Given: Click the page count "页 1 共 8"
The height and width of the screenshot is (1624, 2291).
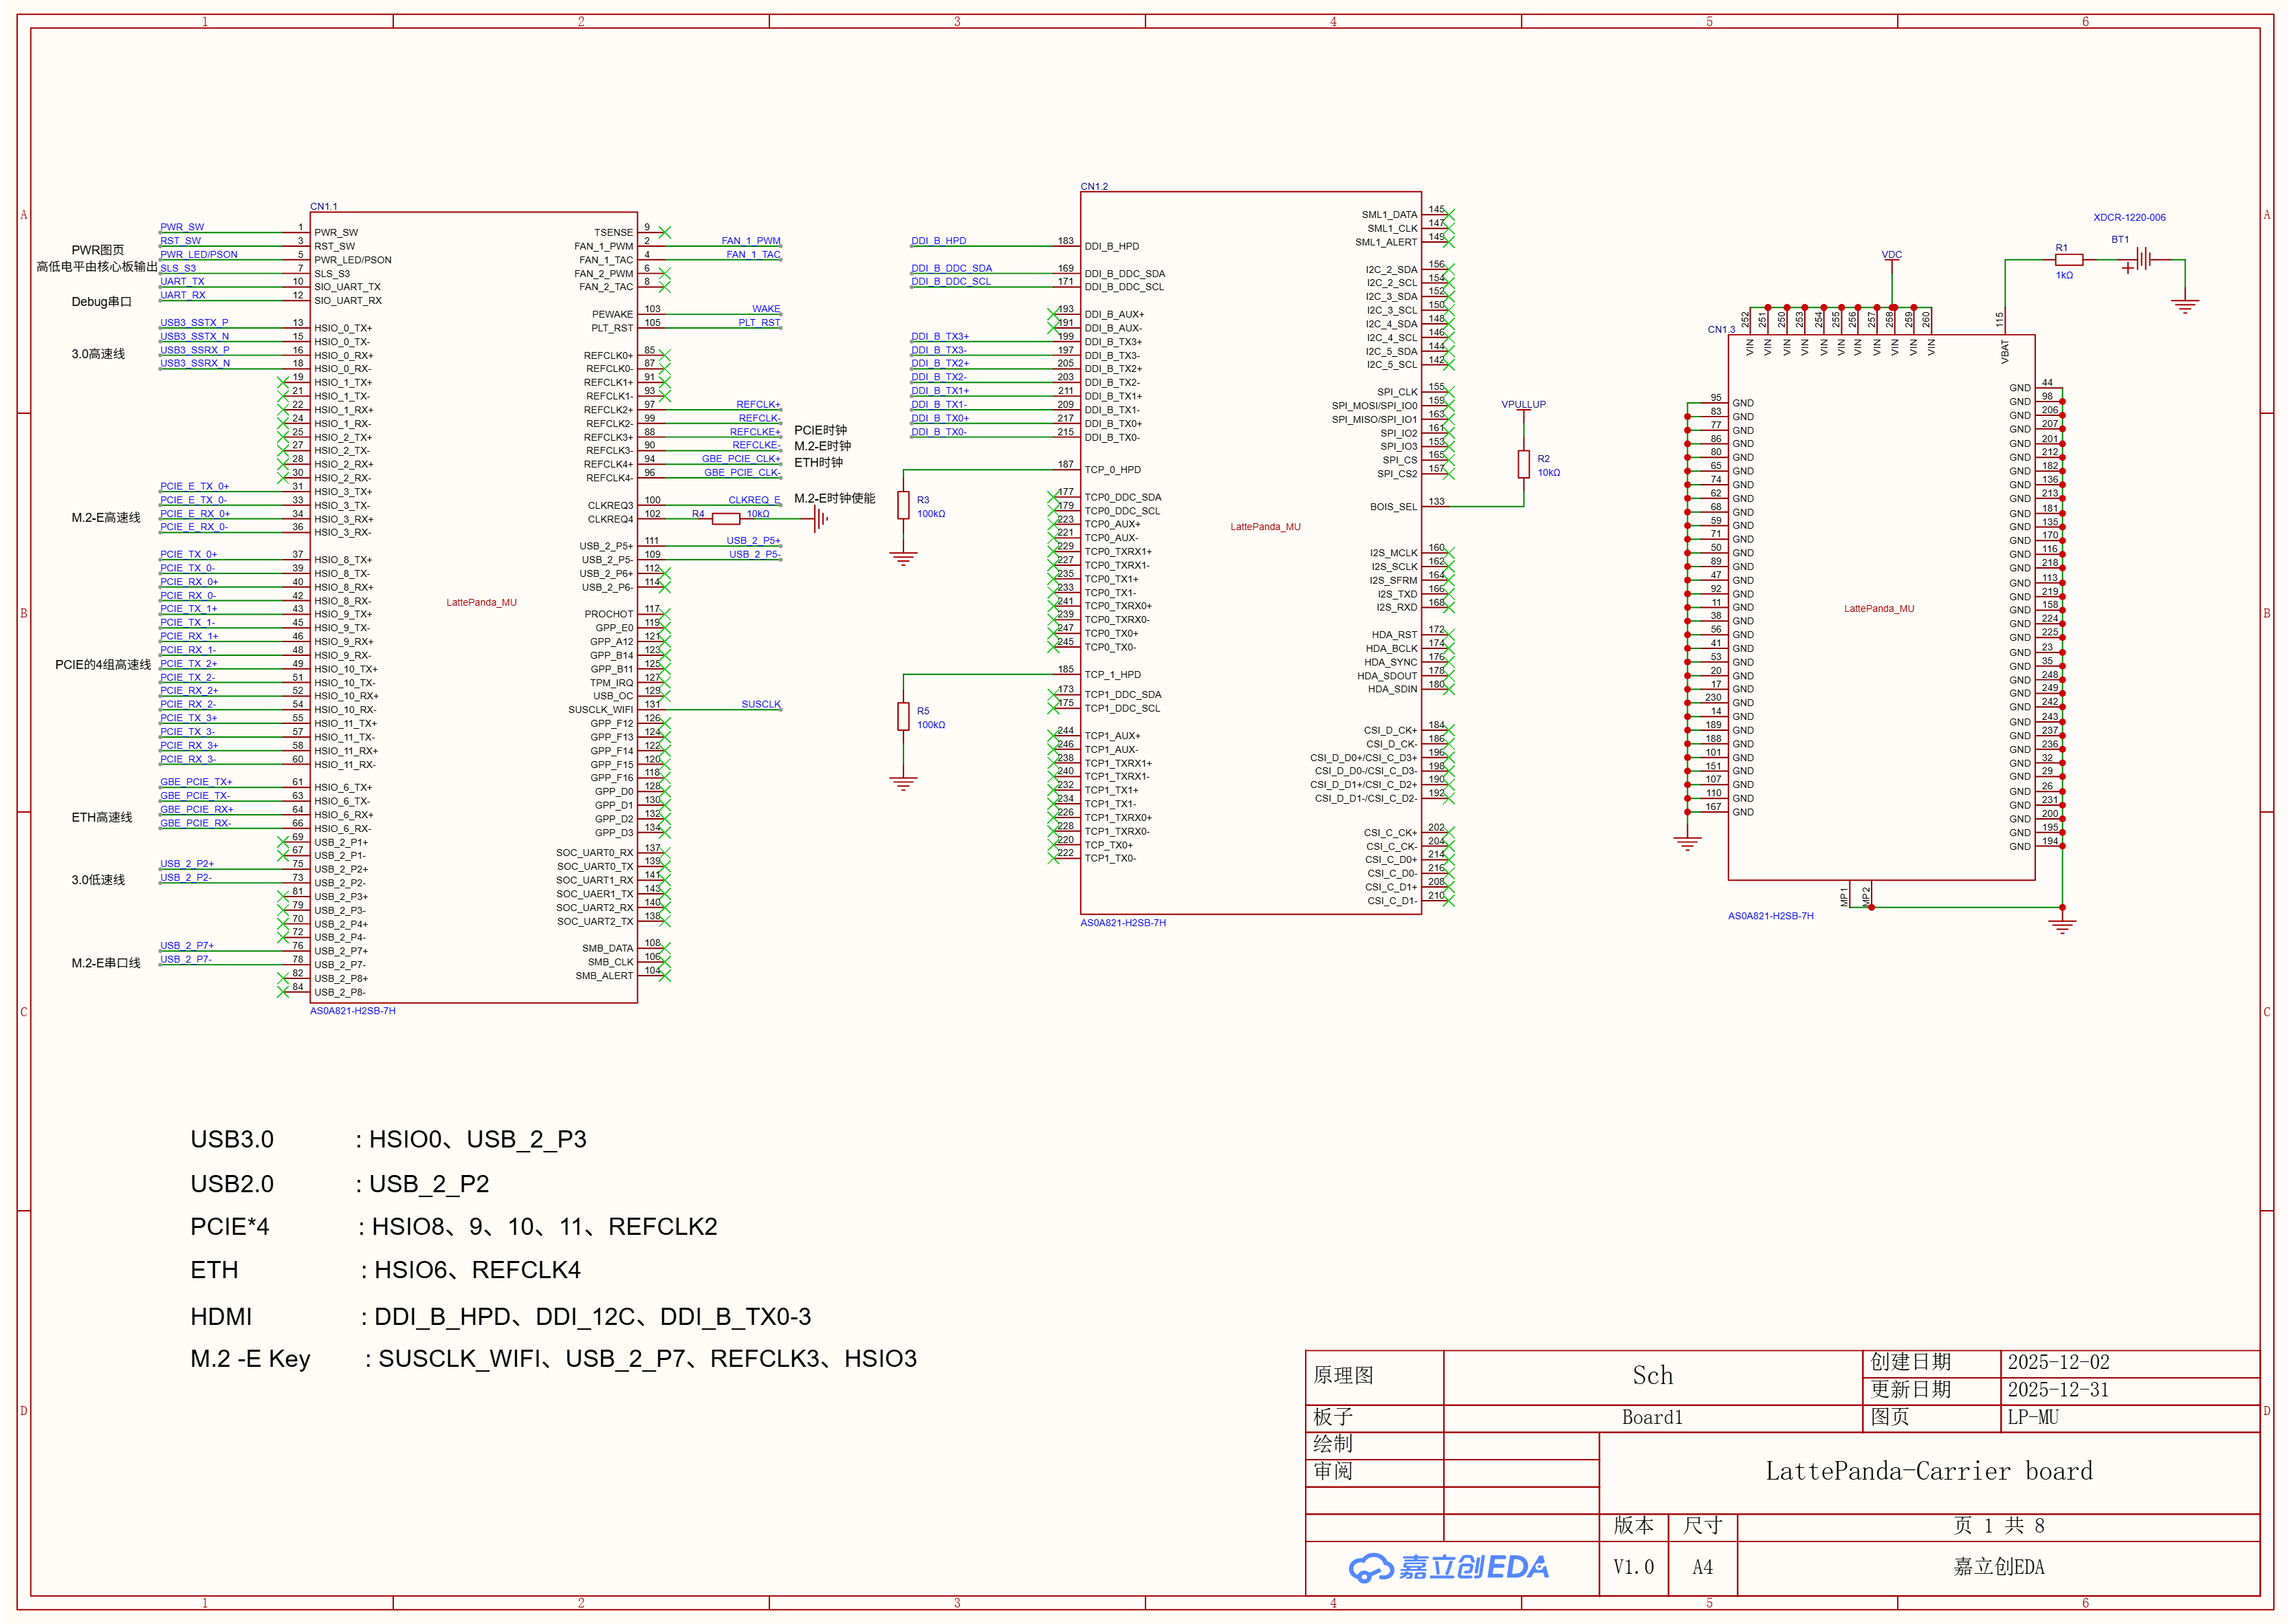Looking at the screenshot, I should point(1999,1525).
